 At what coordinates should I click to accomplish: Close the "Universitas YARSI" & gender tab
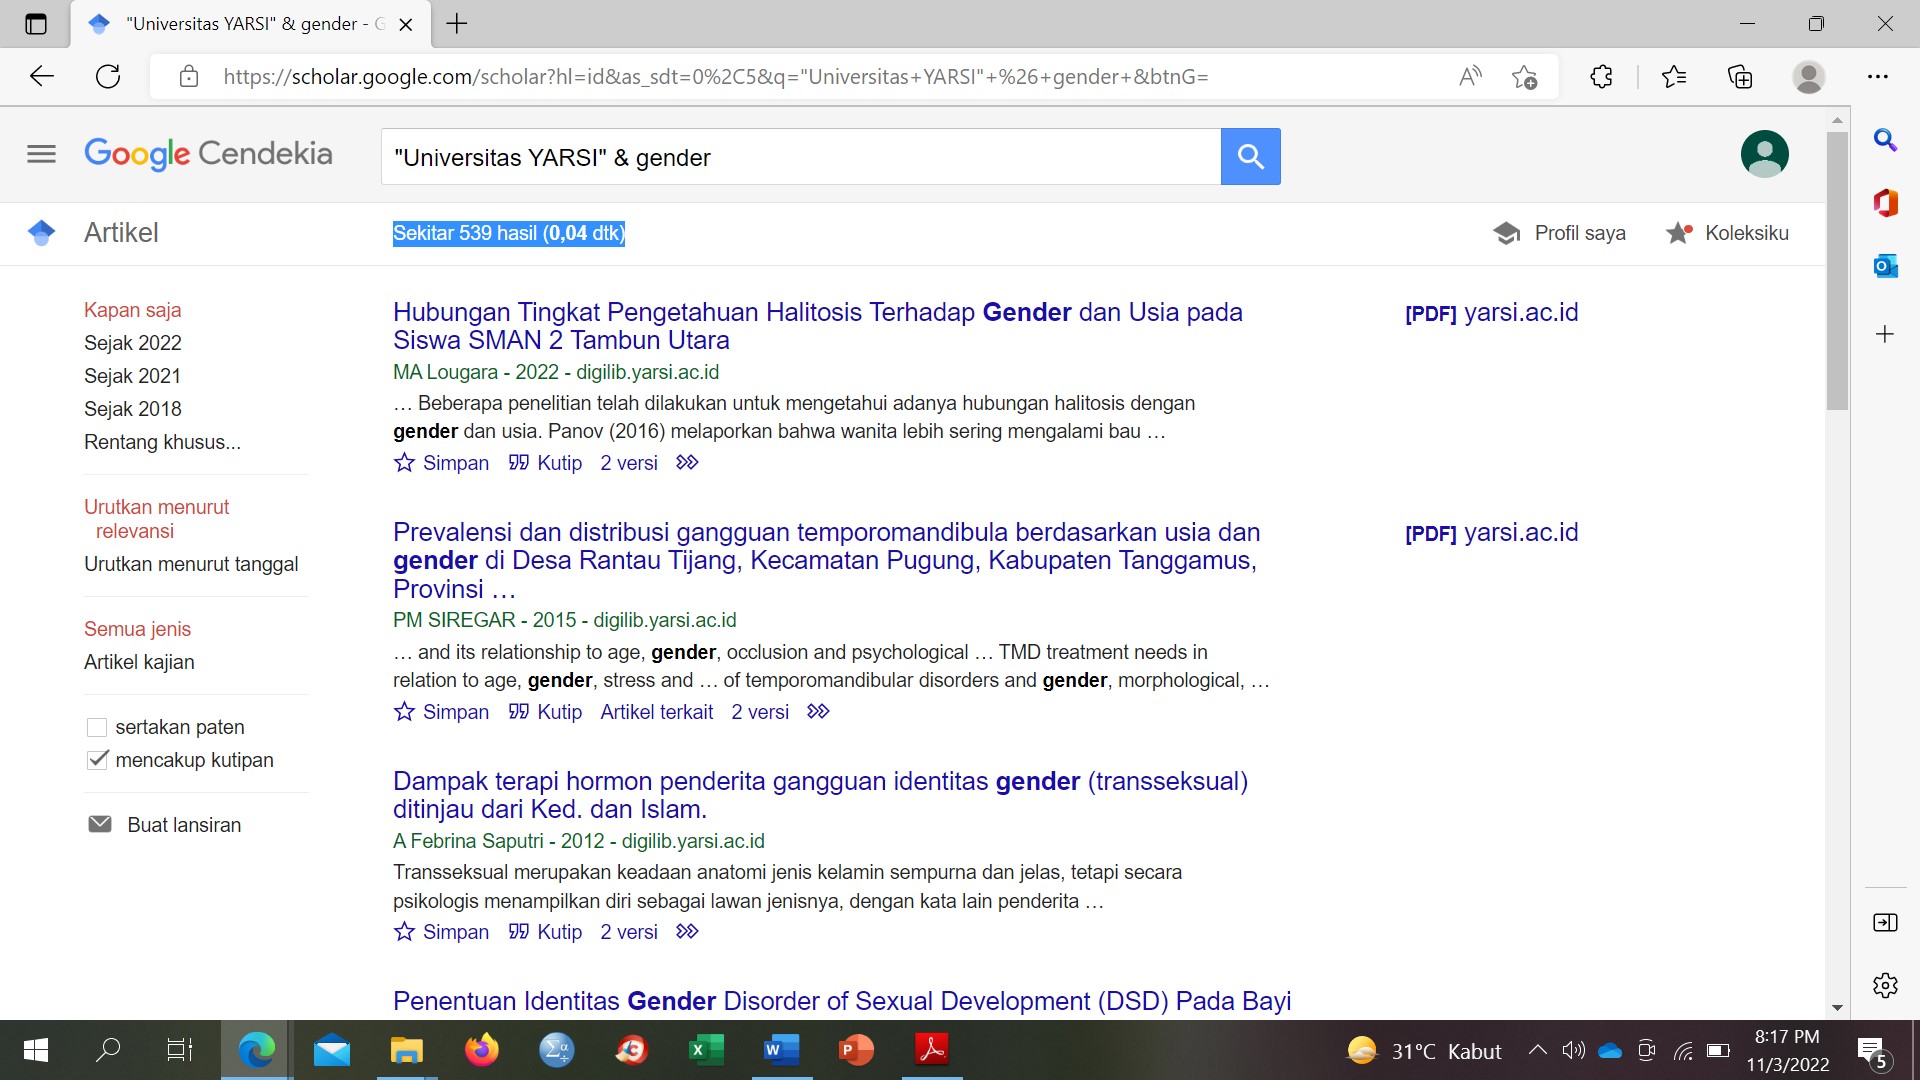[x=406, y=25]
